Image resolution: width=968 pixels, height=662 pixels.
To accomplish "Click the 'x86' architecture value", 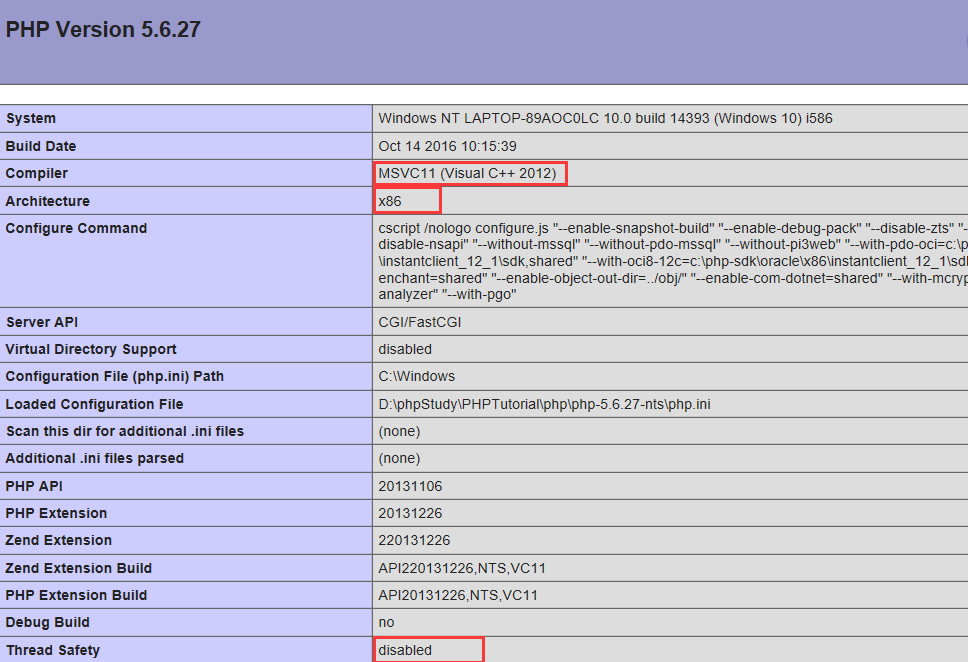I will coord(390,201).
